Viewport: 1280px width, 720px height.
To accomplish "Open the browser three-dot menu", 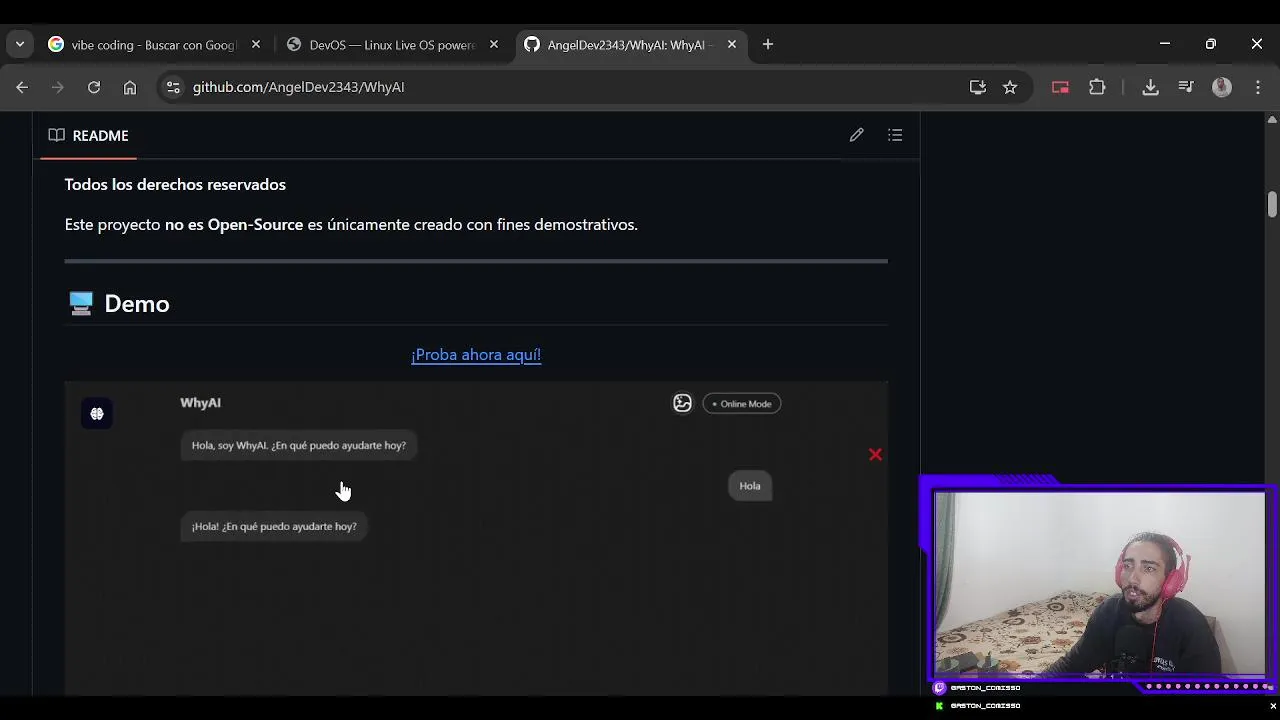I will pos(1258,87).
